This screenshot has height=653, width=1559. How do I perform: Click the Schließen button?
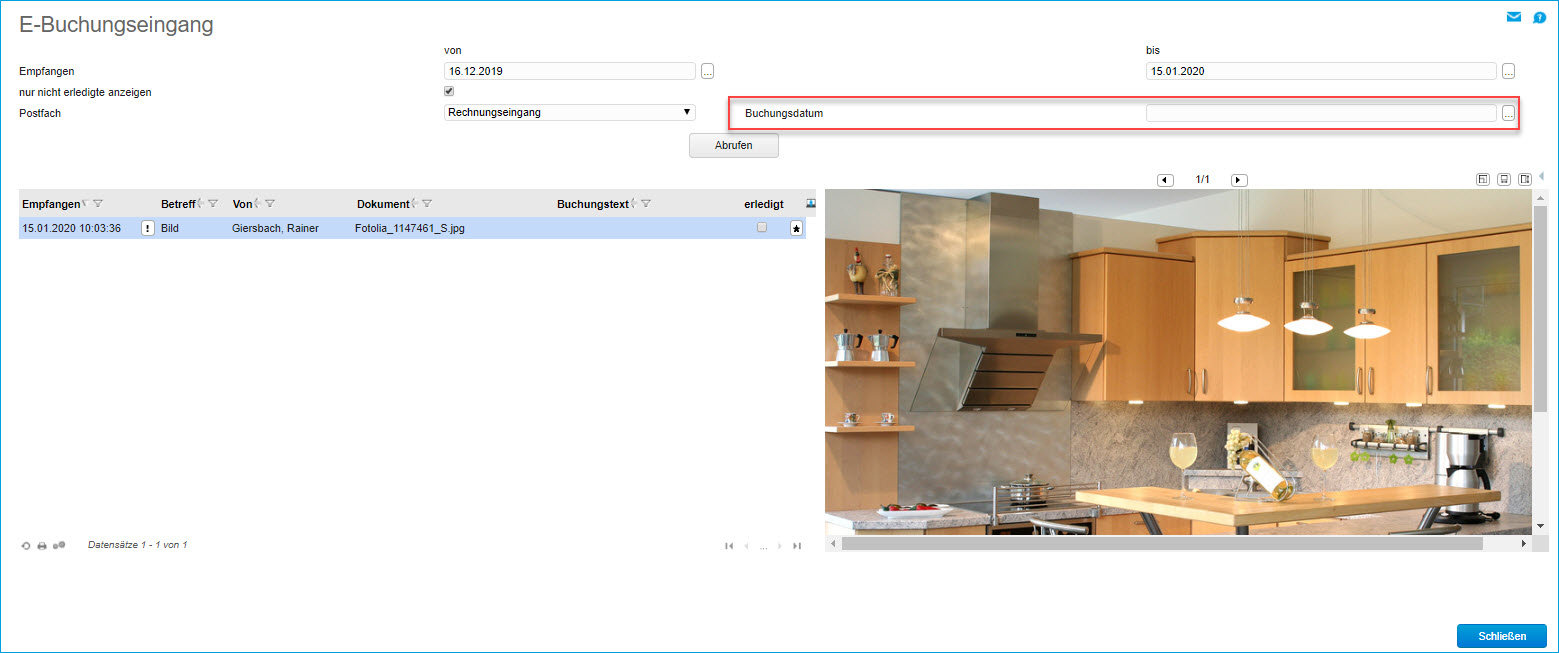coord(1501,636)
